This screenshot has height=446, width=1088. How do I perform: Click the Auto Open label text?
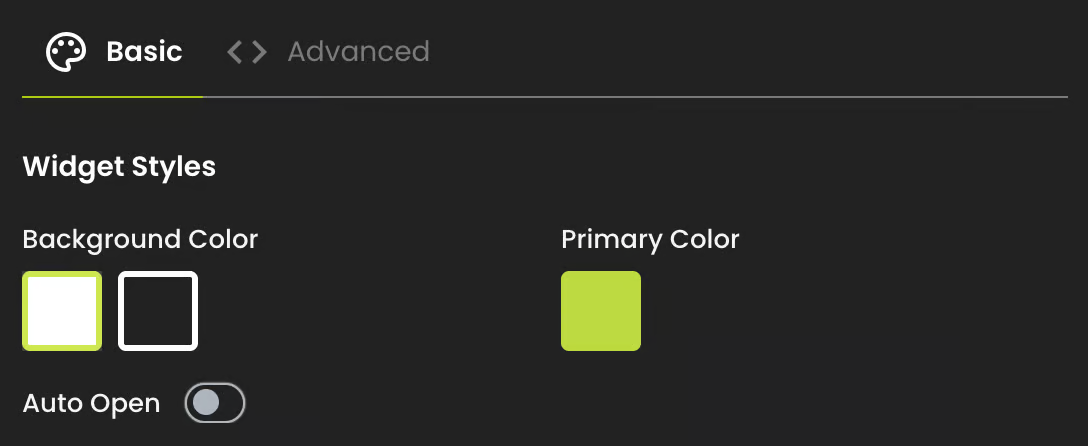pyautogui.click(x=91, y=404)
